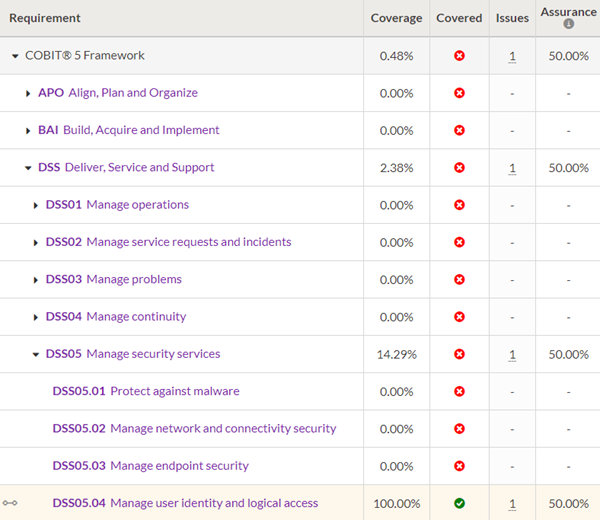Viewport: 600px width, 520px height.
Task: Click green covered checkmark in DSS05.04 row
Action: 459,504
